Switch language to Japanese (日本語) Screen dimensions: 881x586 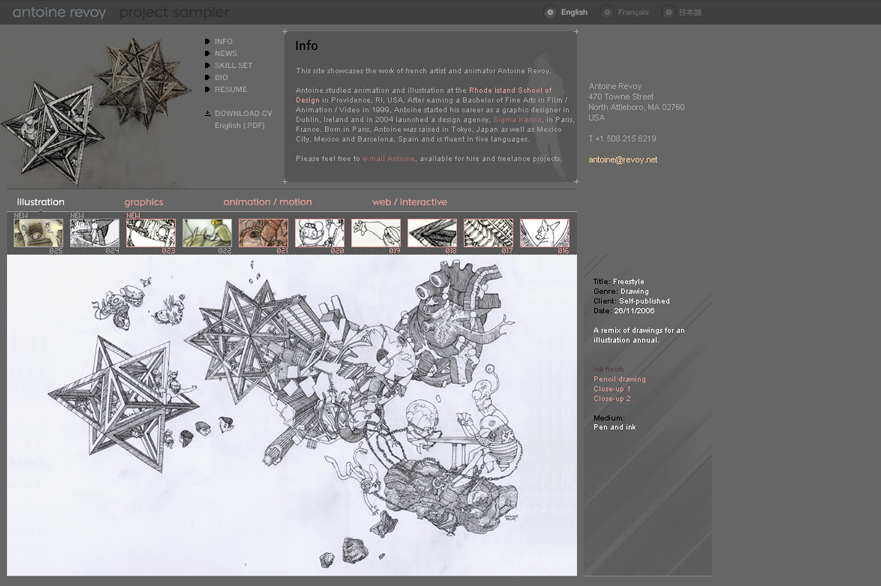[x=668, y=13]
